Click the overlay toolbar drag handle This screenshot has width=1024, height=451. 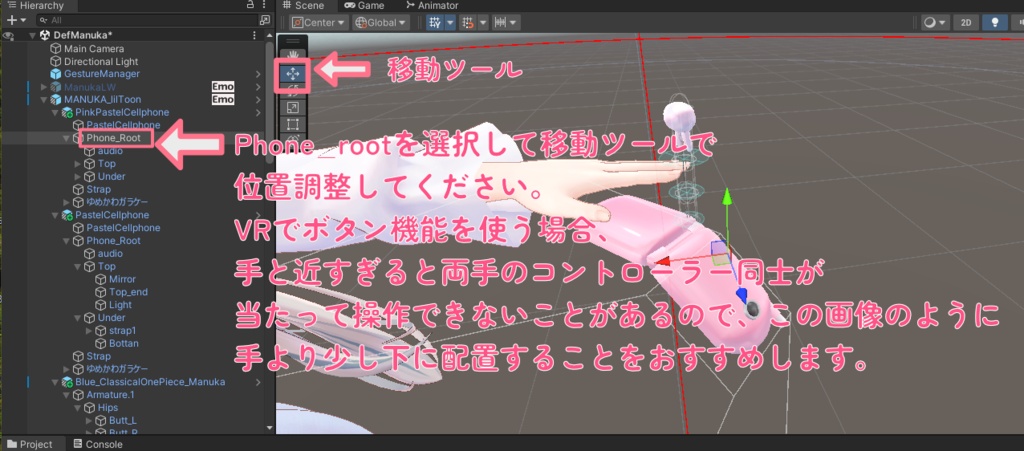pos(293,40)
